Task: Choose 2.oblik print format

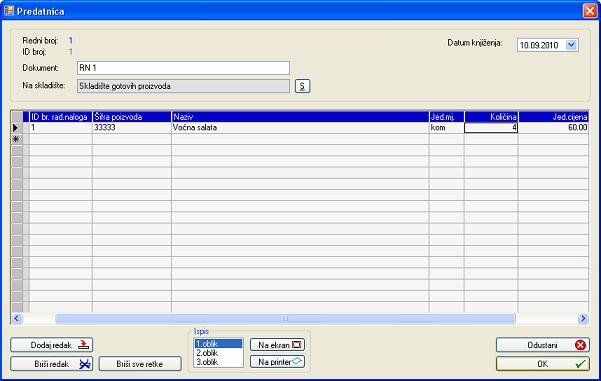Action: 218,353
